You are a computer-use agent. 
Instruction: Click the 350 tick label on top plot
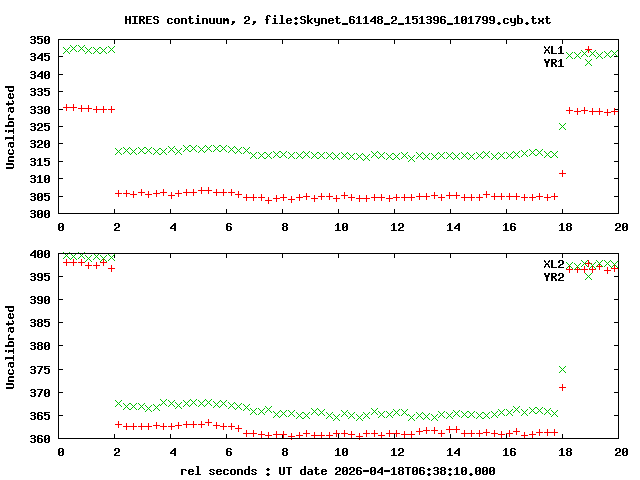40,40
